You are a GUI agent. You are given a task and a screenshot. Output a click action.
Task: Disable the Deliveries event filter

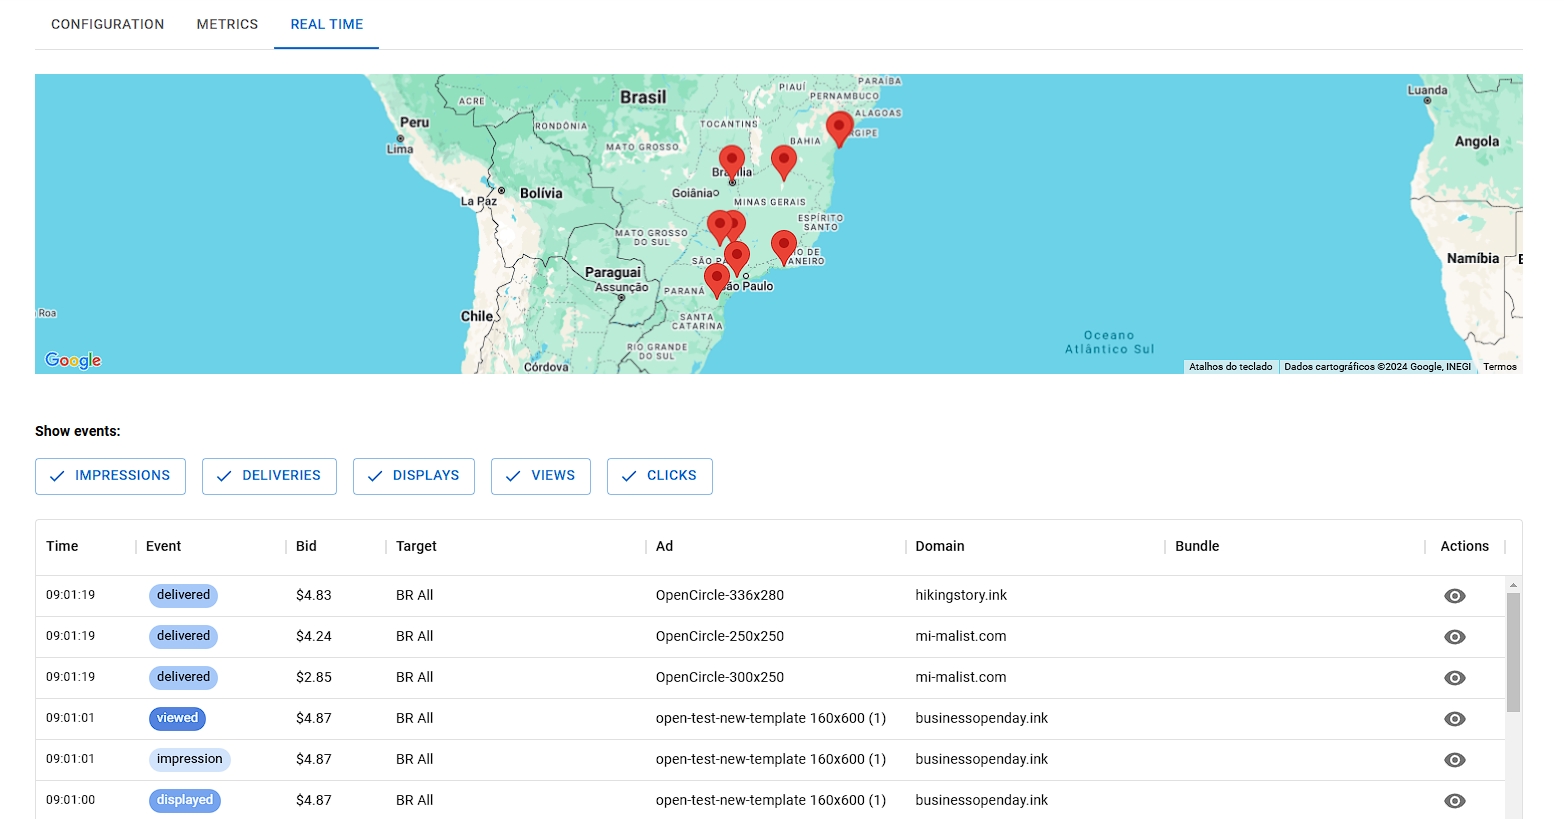point(269,476)
